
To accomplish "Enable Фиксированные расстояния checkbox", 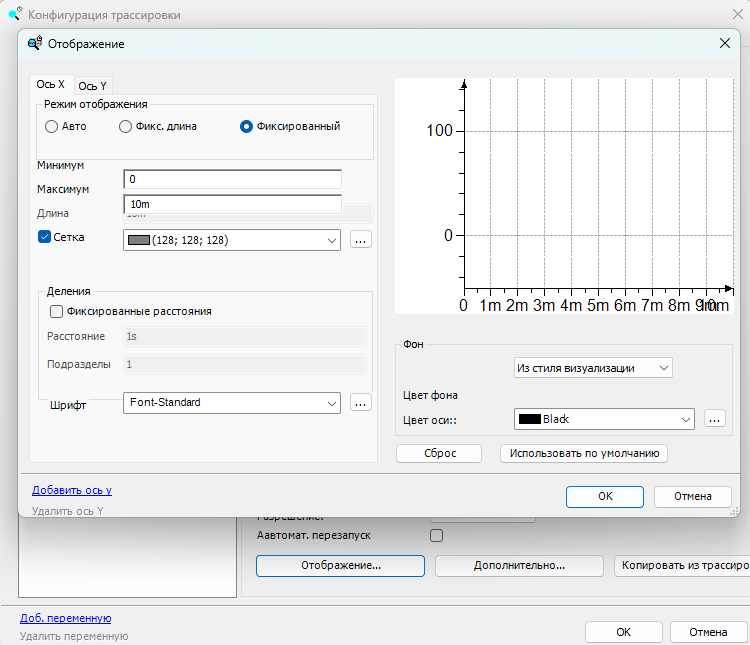I will tap(56, 311).
